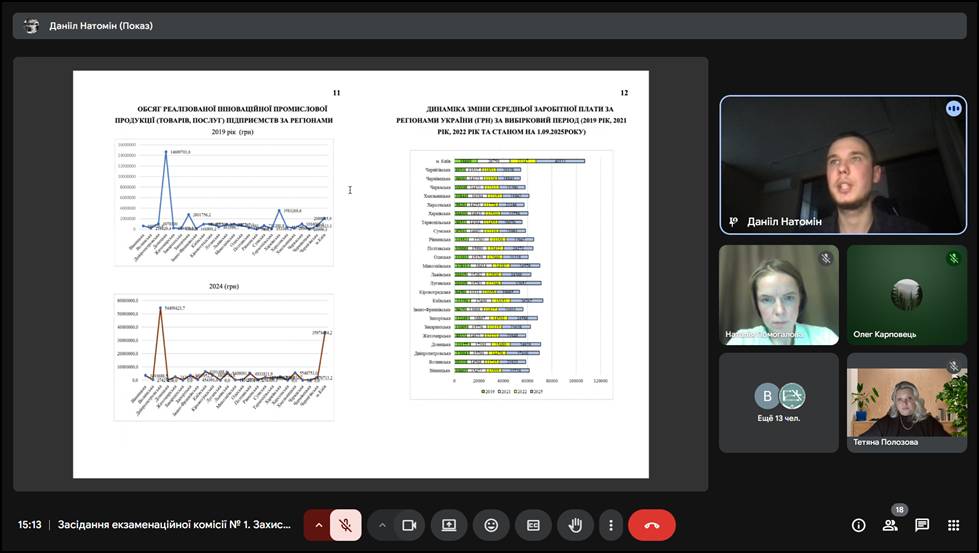Raise your hand
The width and height of the screenshot is (979, 553).
575,525
